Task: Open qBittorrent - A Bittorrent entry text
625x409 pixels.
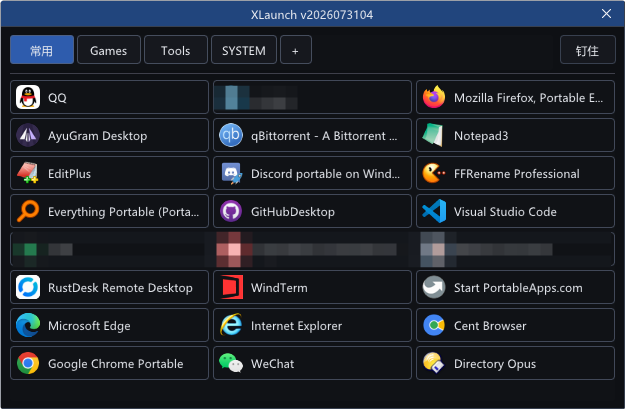Action: [x=324, y=136]
